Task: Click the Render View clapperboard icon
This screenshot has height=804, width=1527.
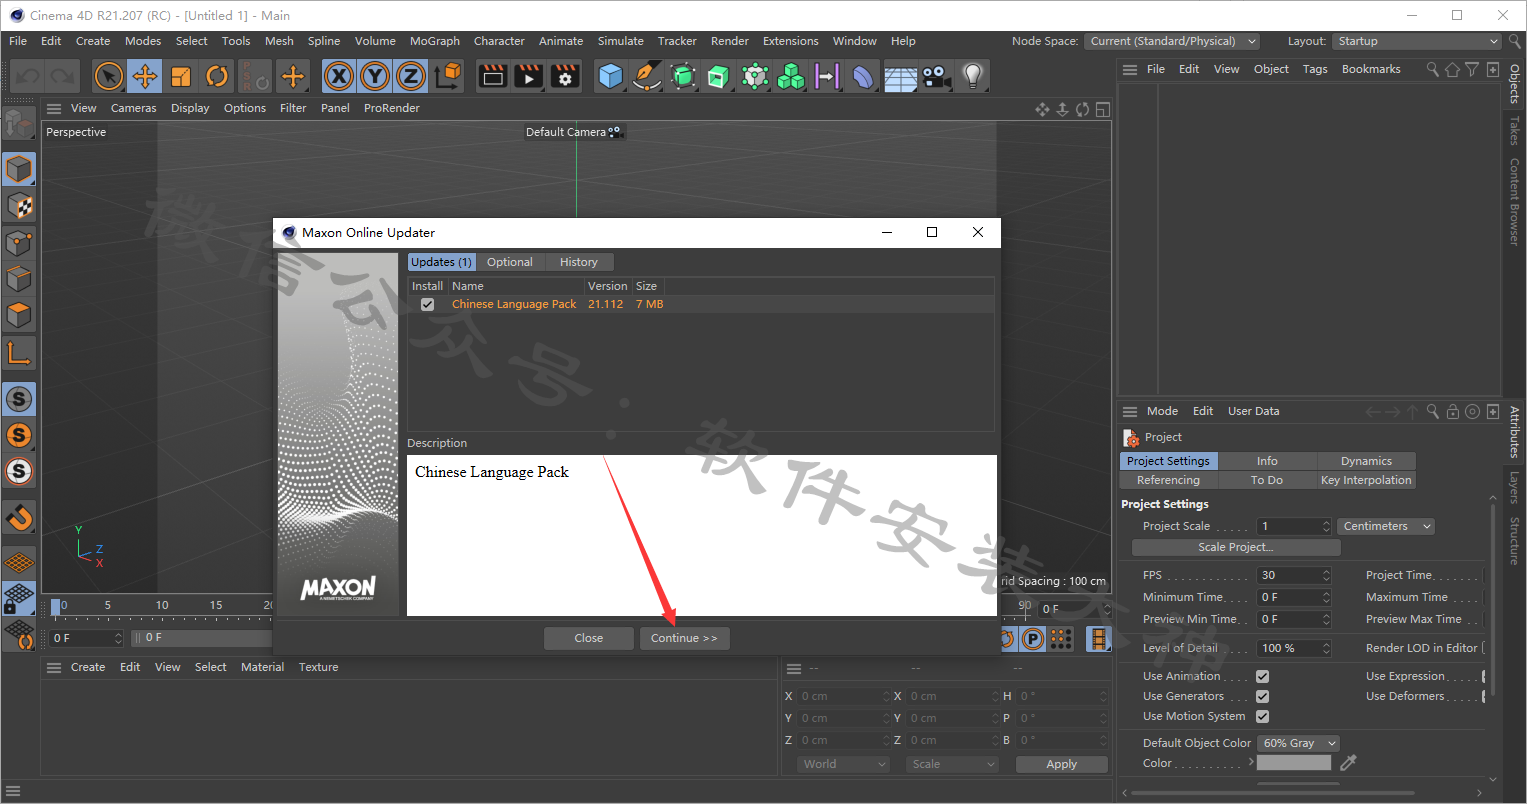Action: tap(493, 76)
